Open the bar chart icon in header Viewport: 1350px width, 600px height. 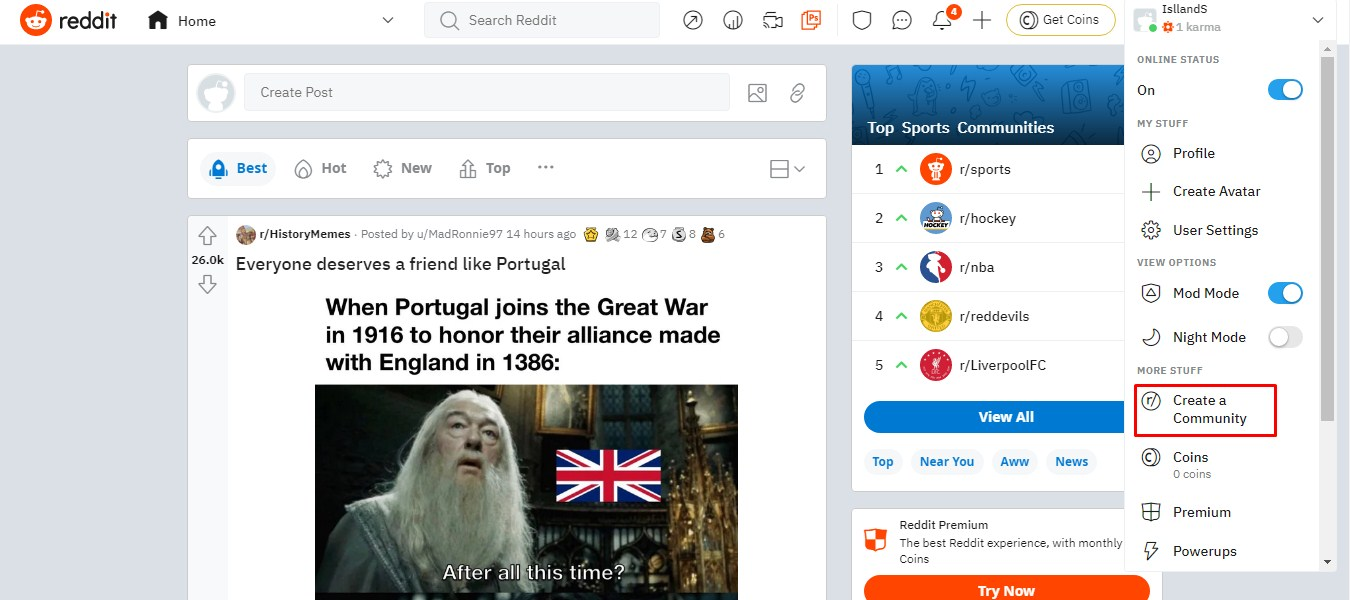[x=733, y=20]
